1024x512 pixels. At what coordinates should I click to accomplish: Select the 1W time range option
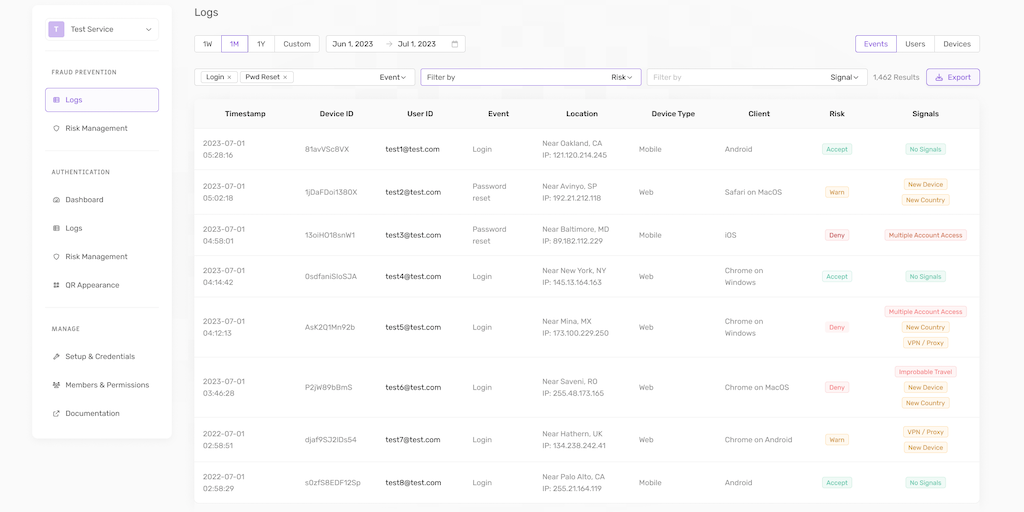(207, 44)
